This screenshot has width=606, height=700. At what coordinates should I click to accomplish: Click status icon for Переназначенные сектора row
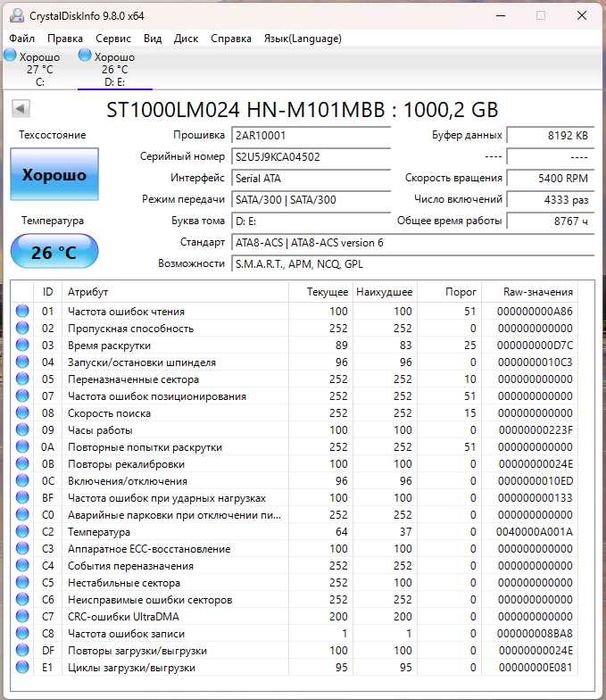[22, 379]
